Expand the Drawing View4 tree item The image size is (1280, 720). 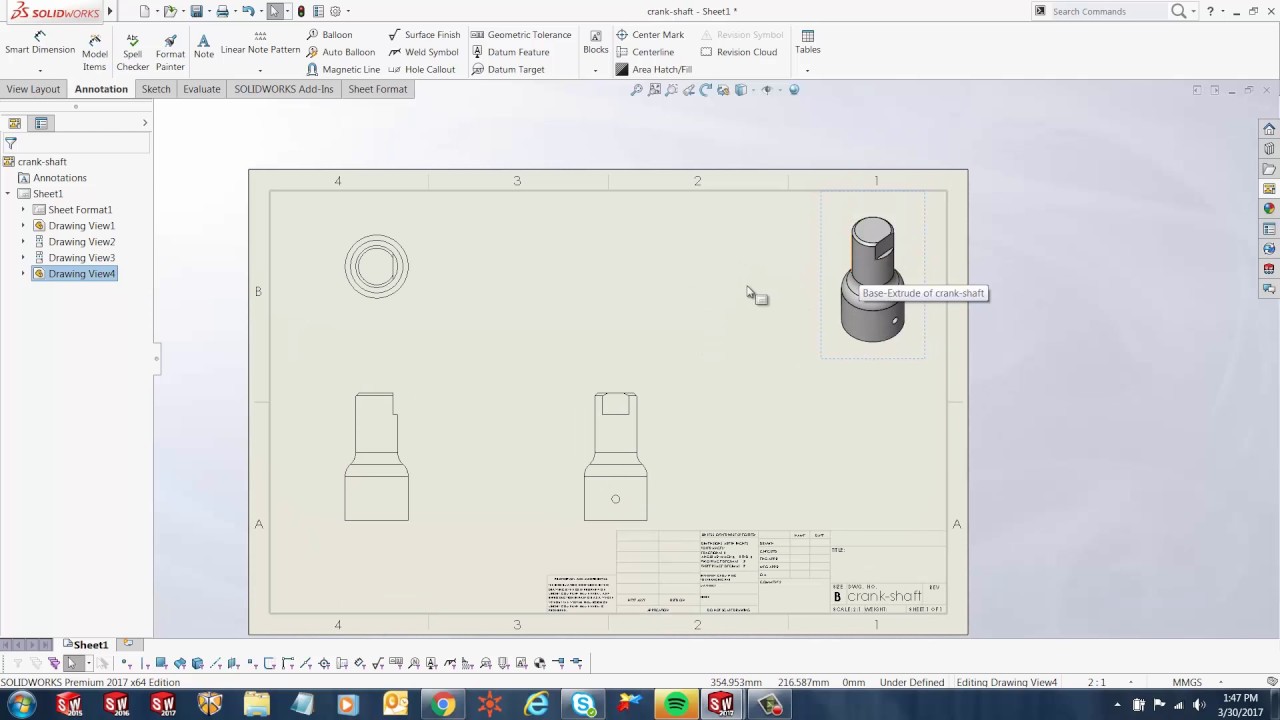[x=22, y=273]
